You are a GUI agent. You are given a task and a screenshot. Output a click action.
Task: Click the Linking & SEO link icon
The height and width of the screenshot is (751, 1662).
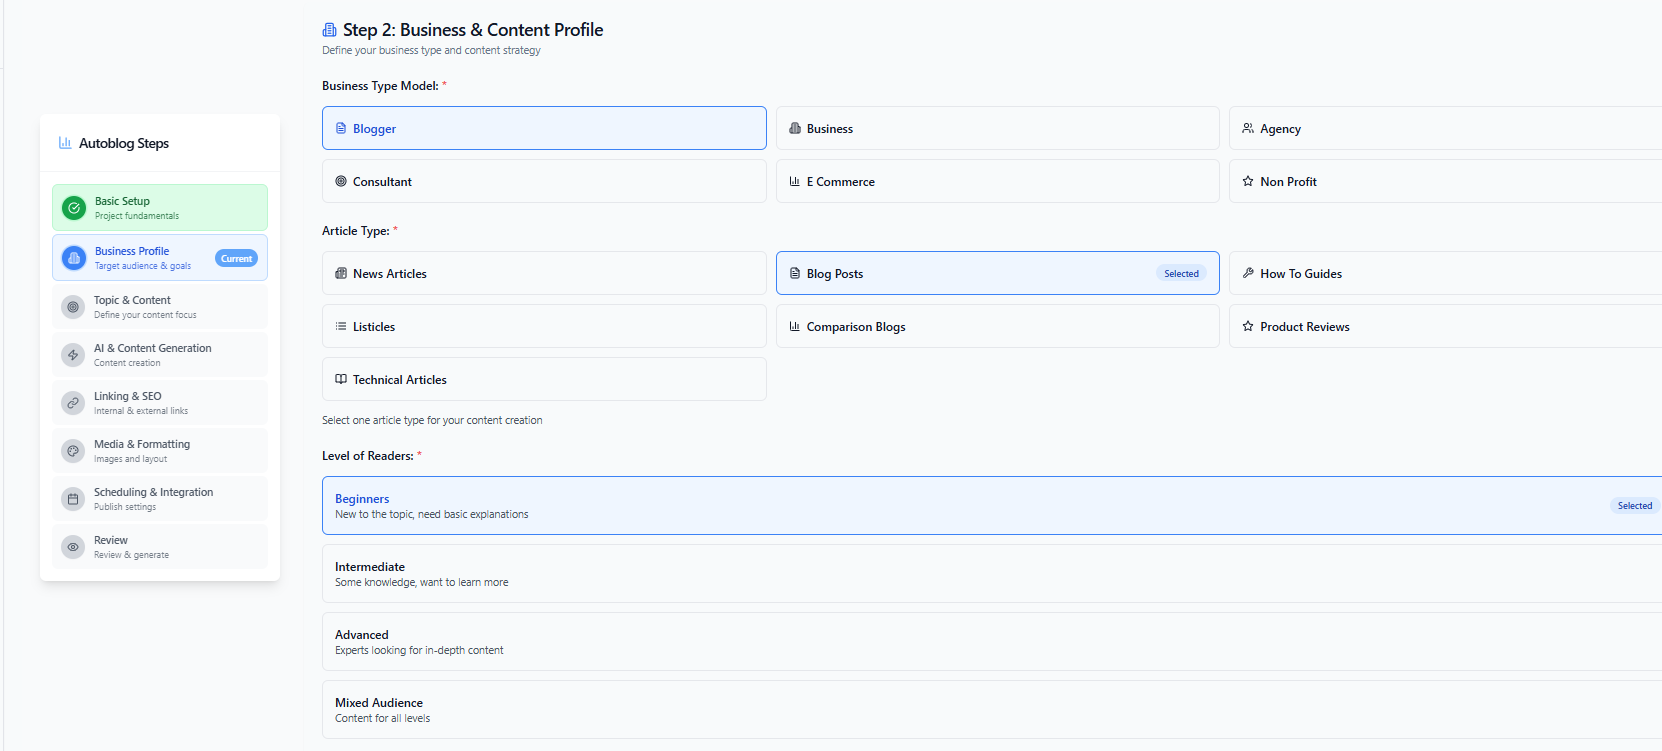coord(73,403)
